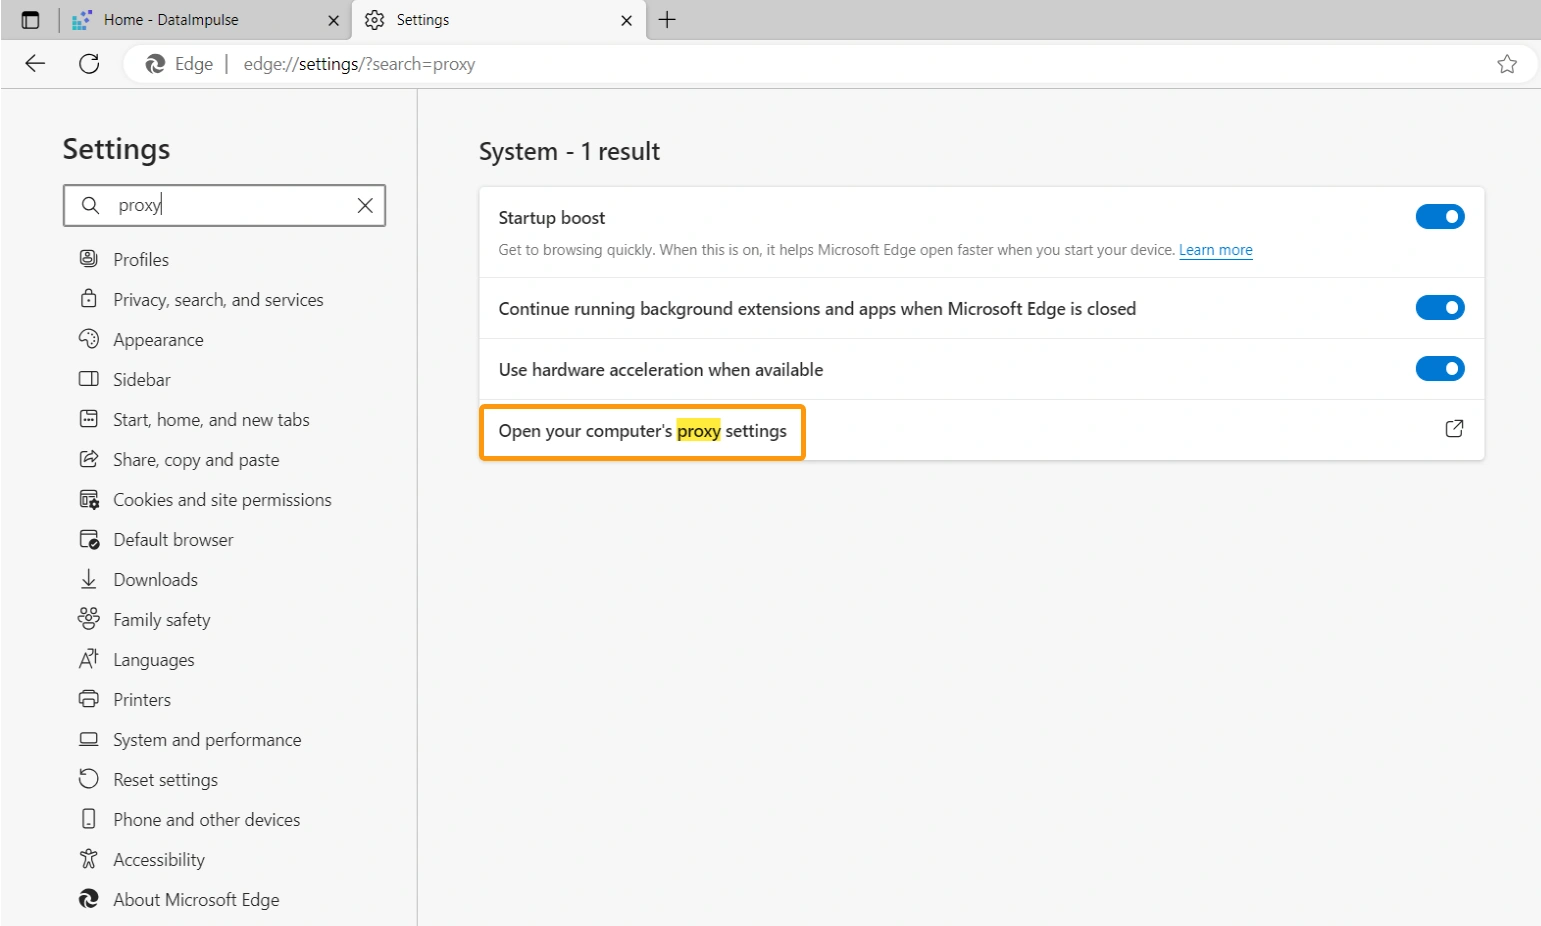Open About Microsoft Edge

196,900
